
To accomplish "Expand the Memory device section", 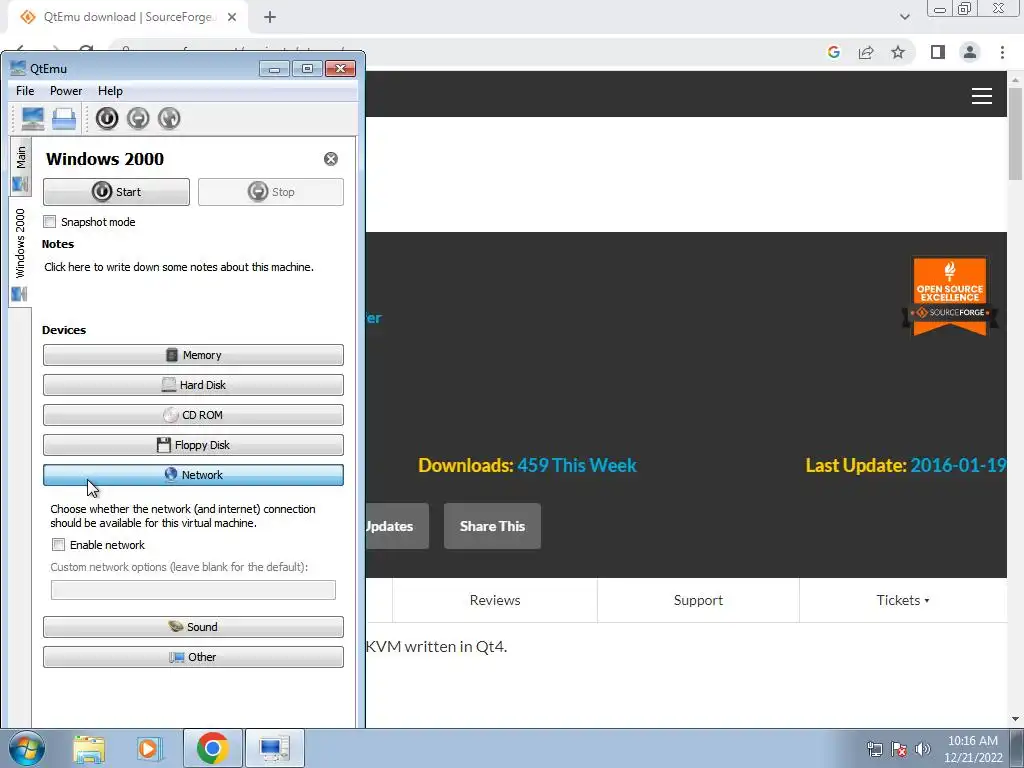I will point(193,355).
